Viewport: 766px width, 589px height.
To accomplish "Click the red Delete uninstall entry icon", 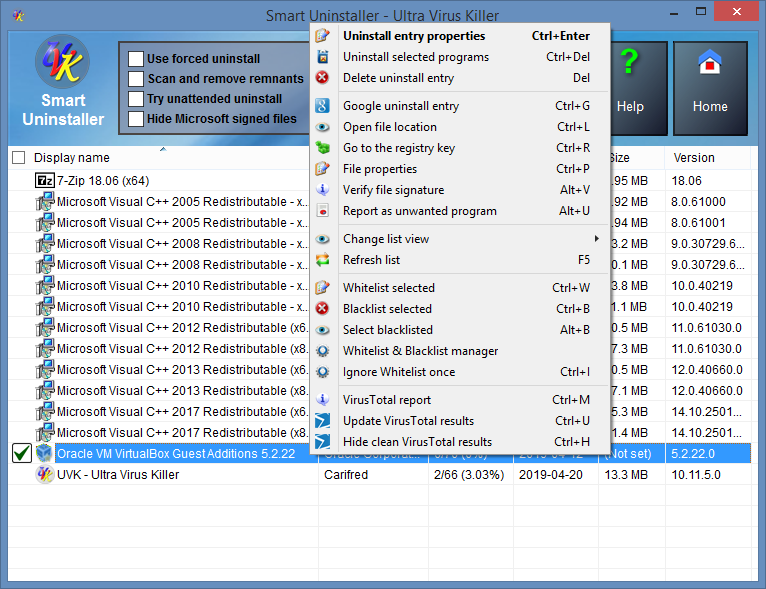I will (x=322, y=78).
